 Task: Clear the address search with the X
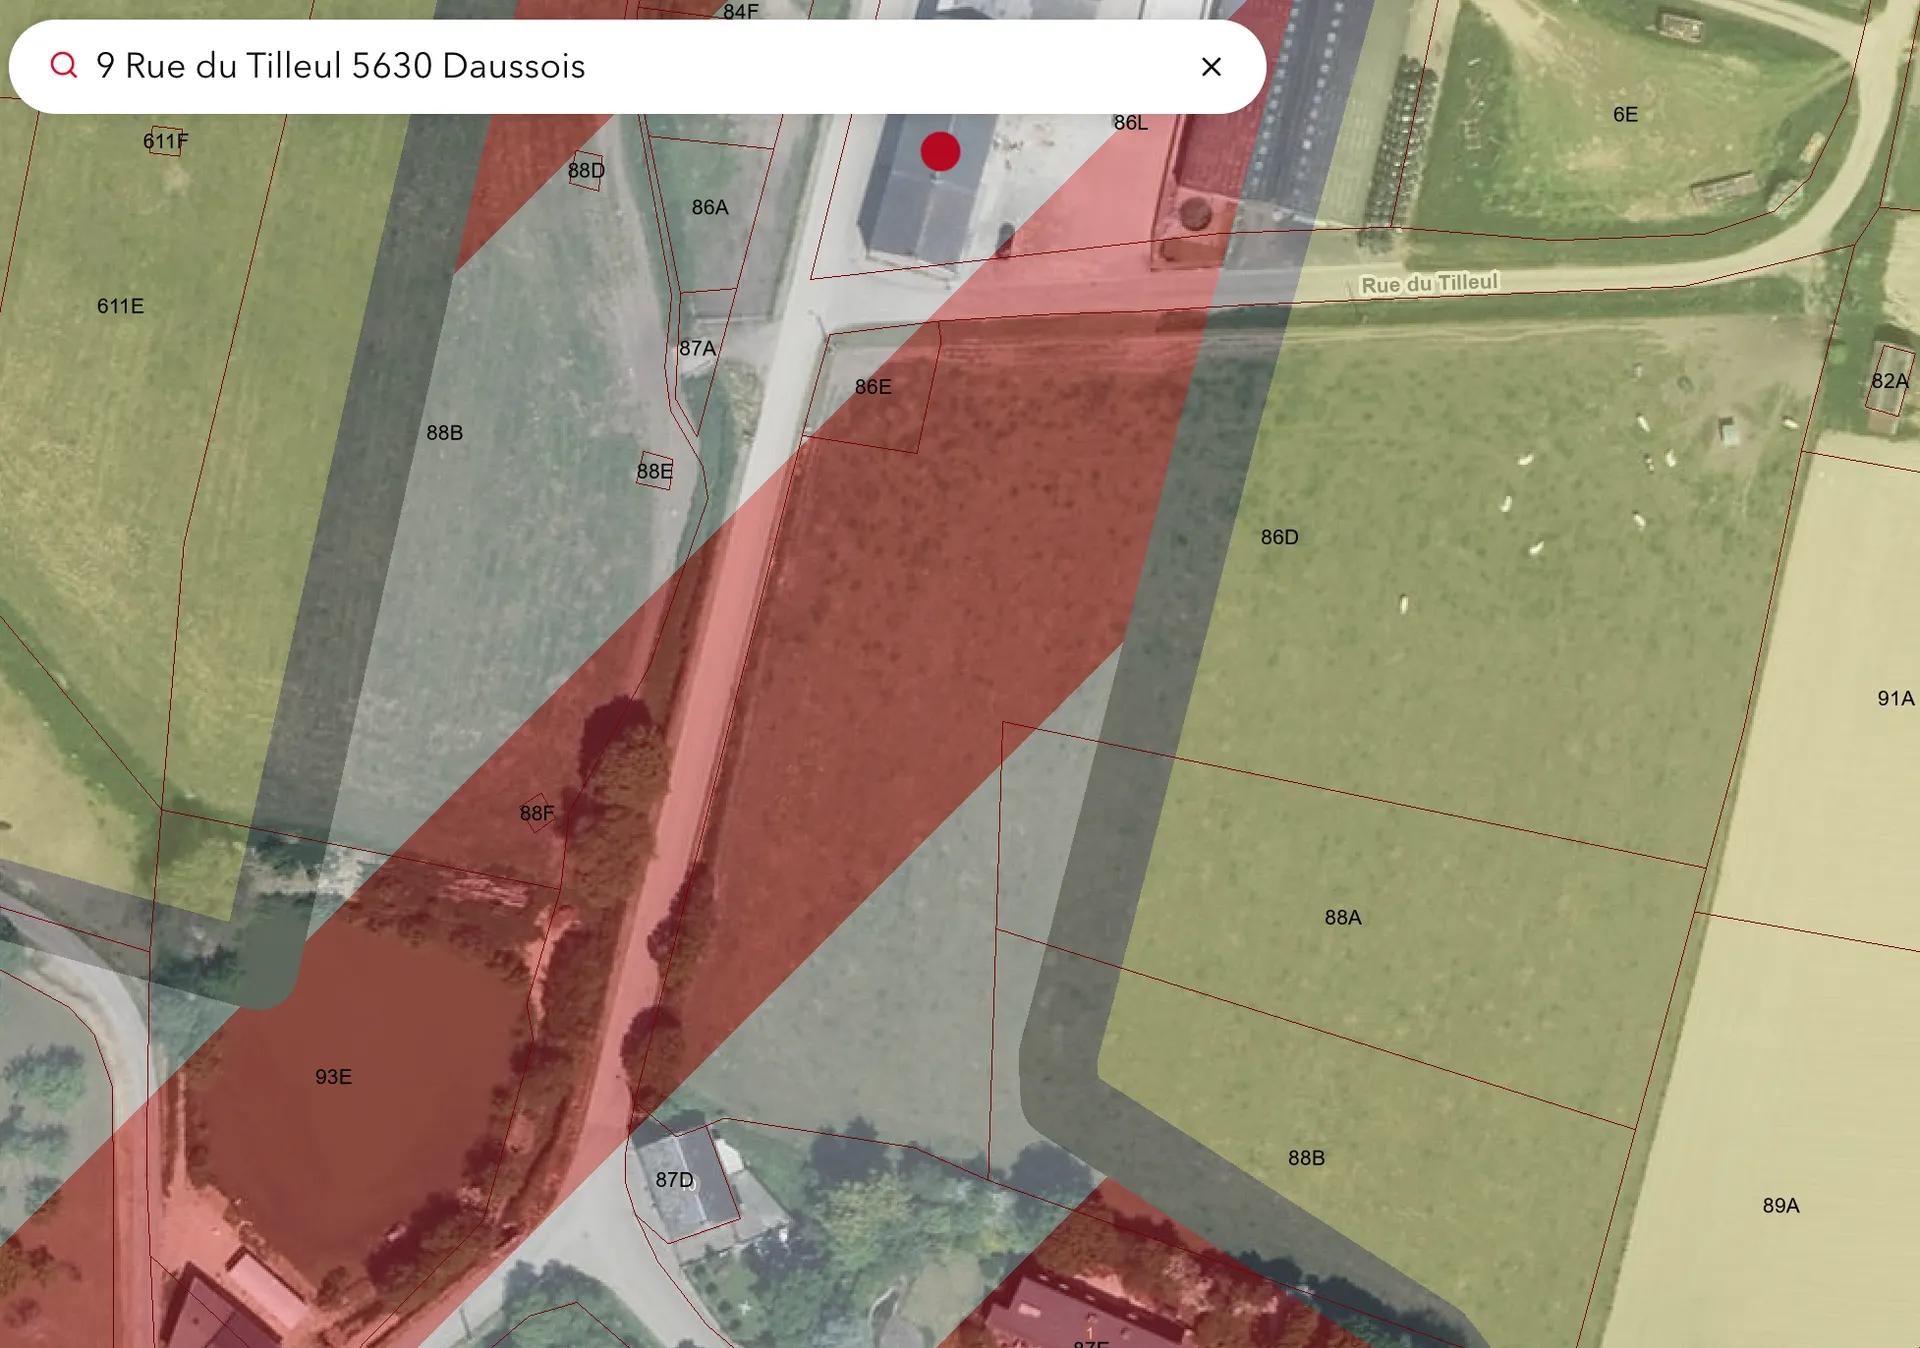[x=1211, y=67]
